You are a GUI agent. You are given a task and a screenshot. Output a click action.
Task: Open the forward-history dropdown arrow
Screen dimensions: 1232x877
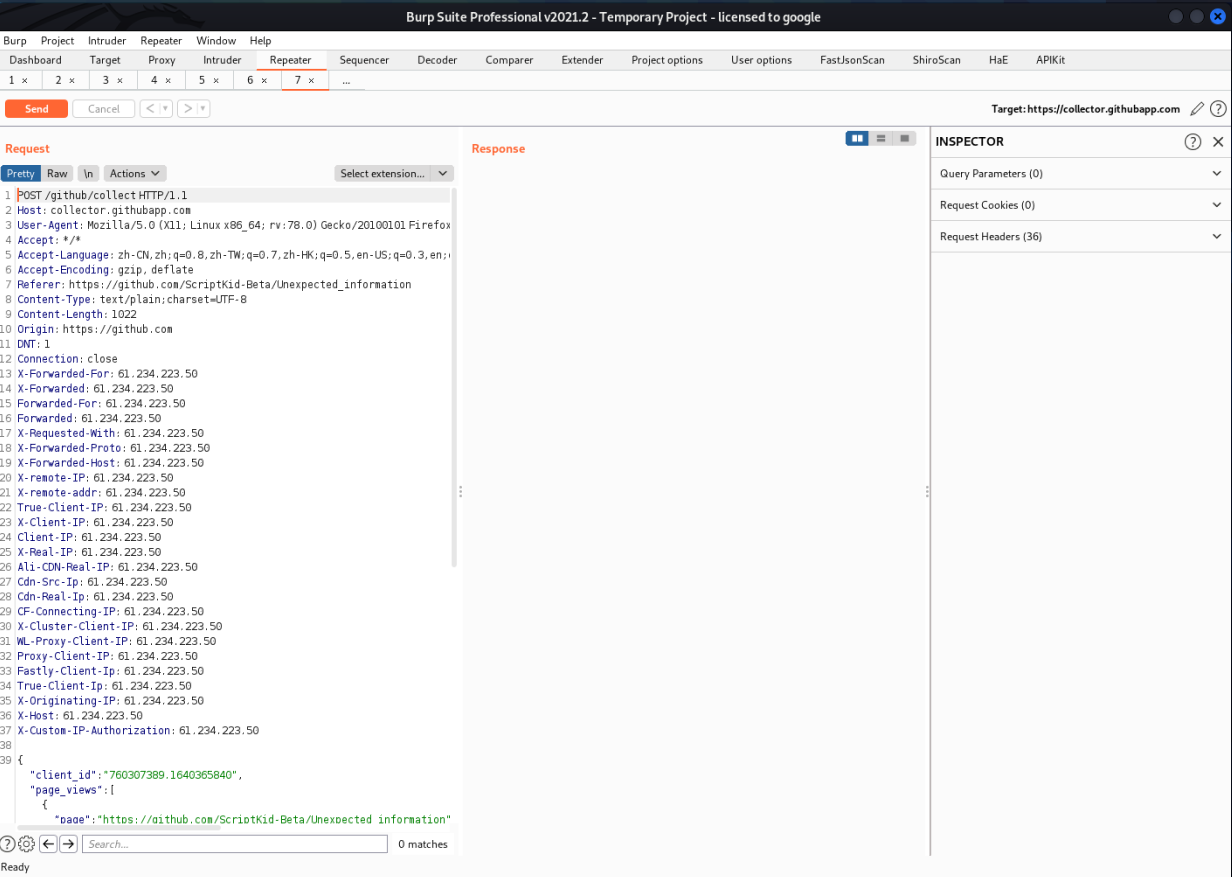[x=203, y=109]
